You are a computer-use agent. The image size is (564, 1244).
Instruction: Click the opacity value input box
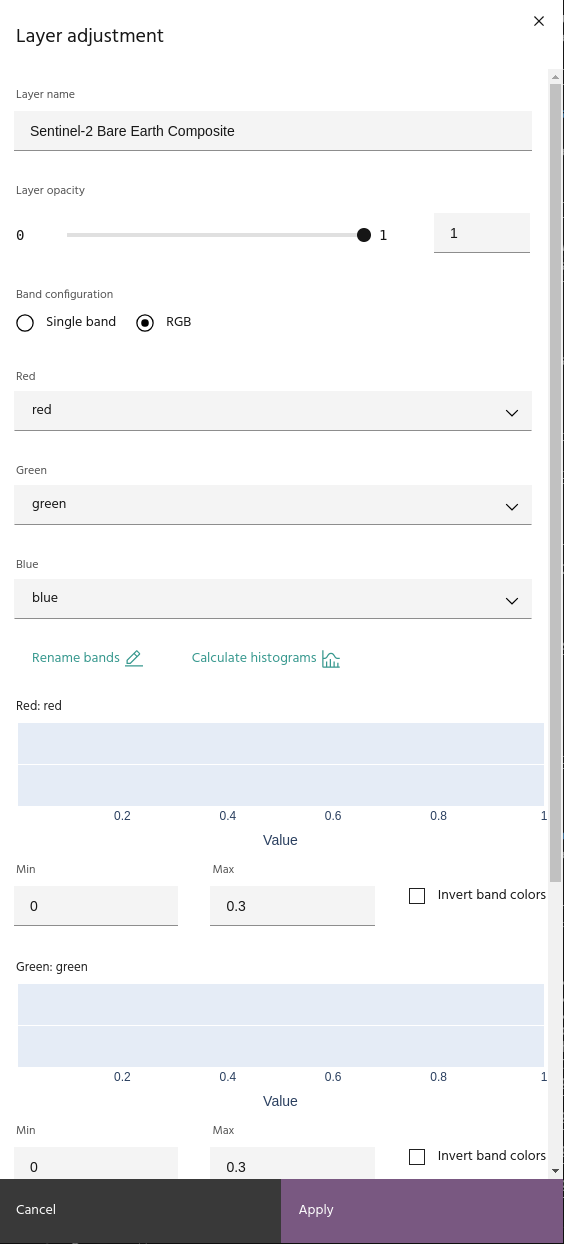coord(482,233)
